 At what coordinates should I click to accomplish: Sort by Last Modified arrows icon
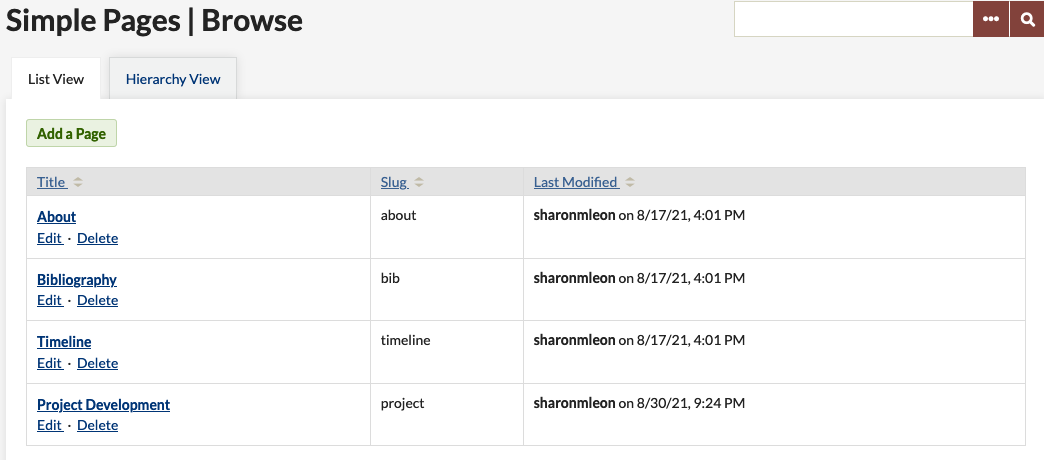pos(630,182)
